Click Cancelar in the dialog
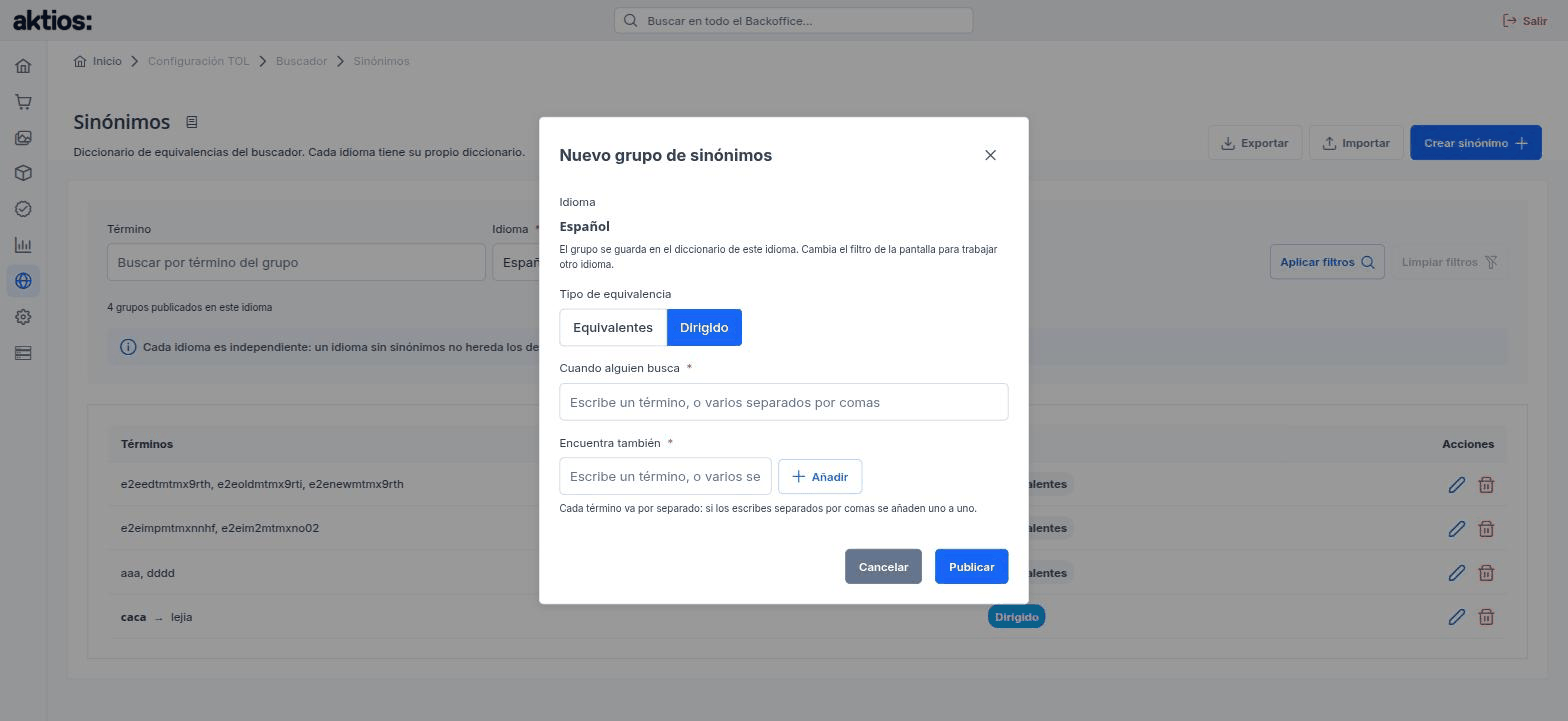Screen dimensions: 1568x721 (x=883, y=567)
